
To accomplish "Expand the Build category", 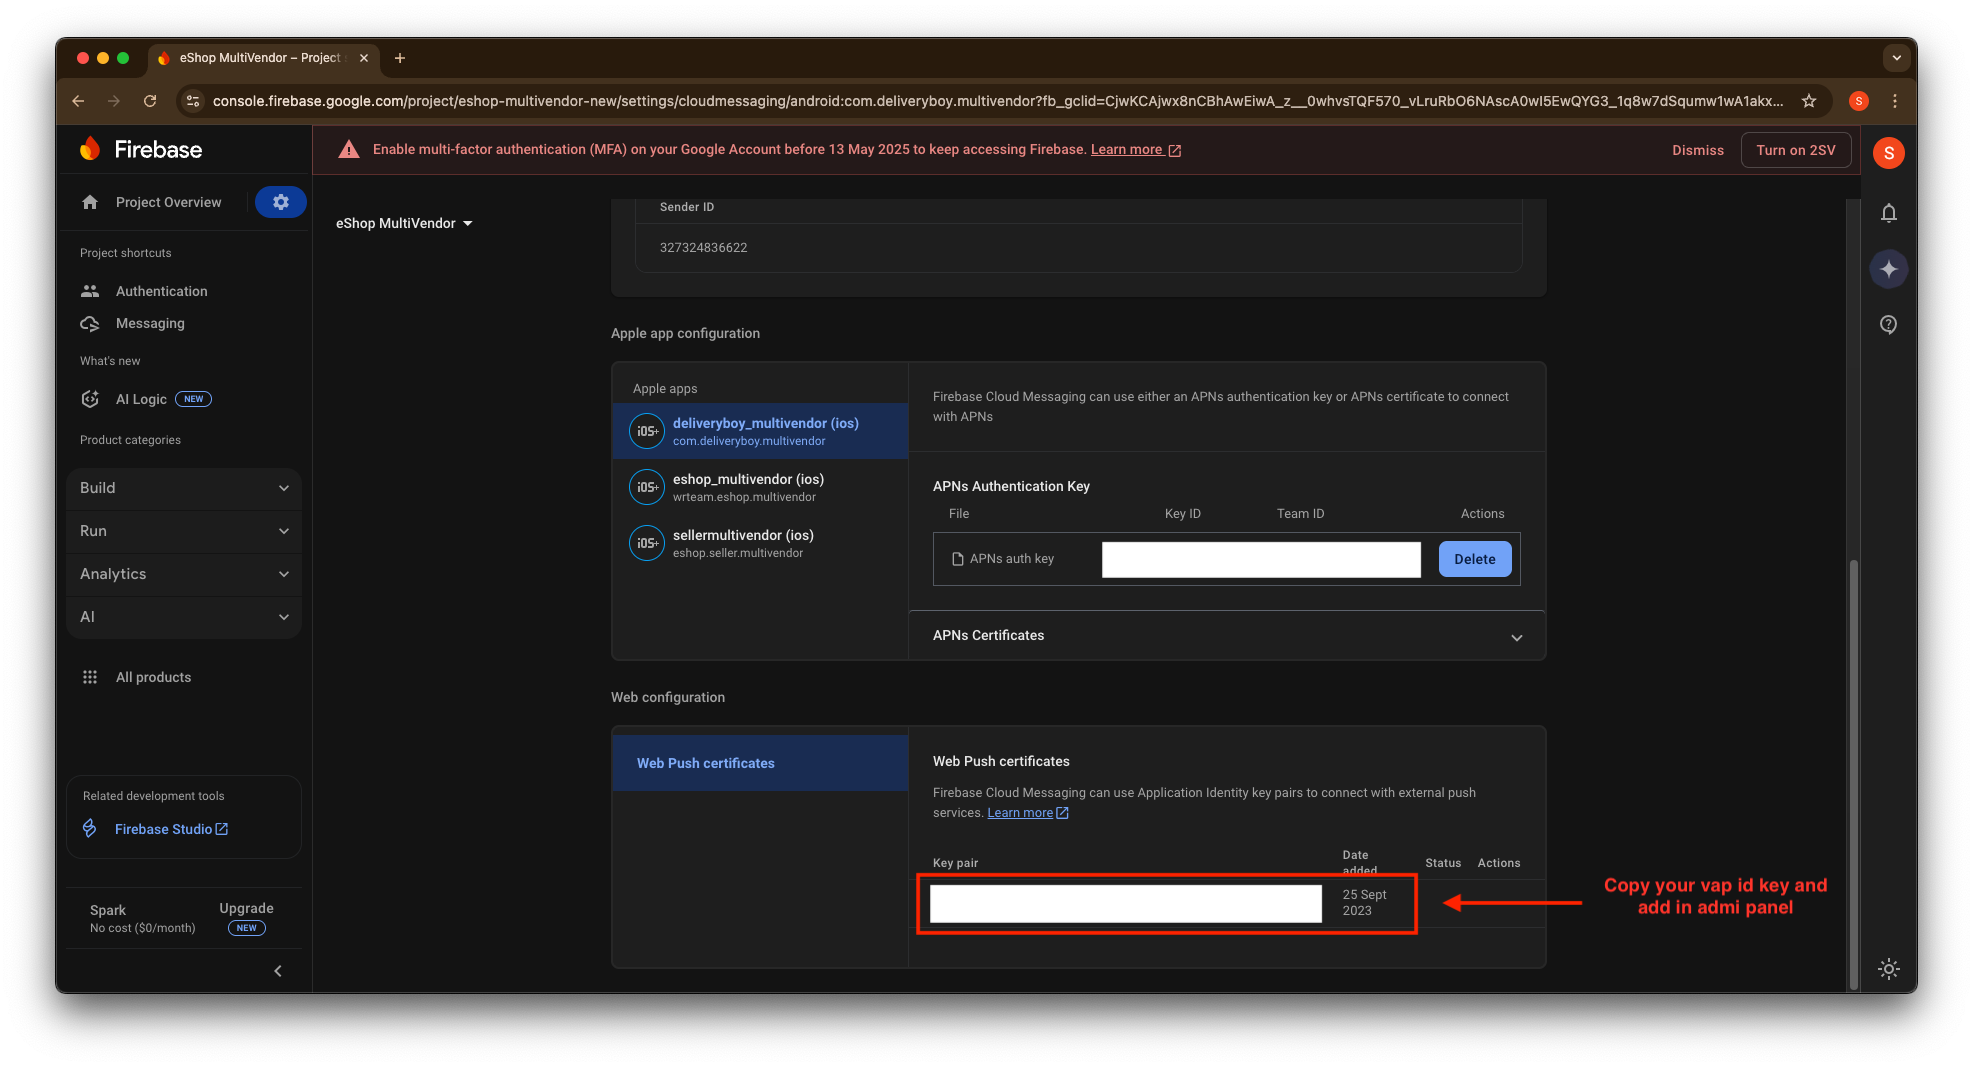I will pos(184,488).
